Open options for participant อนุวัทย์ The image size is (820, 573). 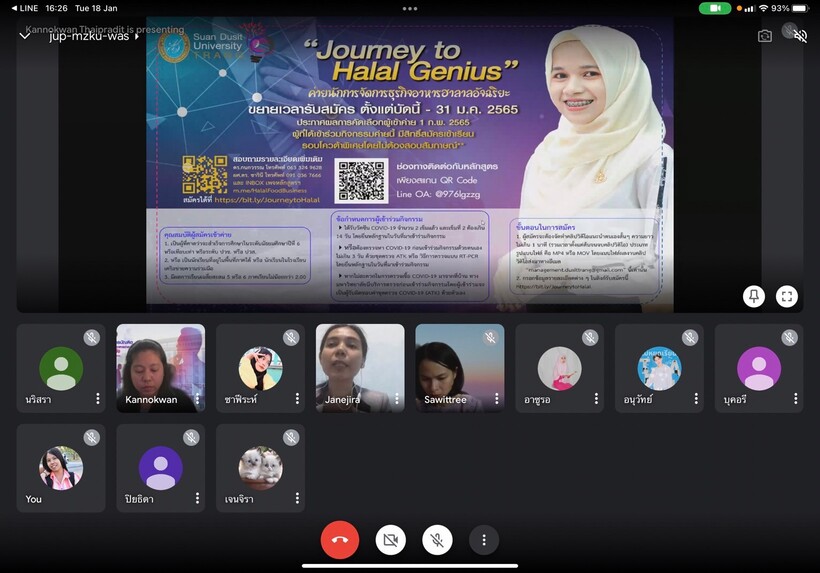[x=696, y=399]
